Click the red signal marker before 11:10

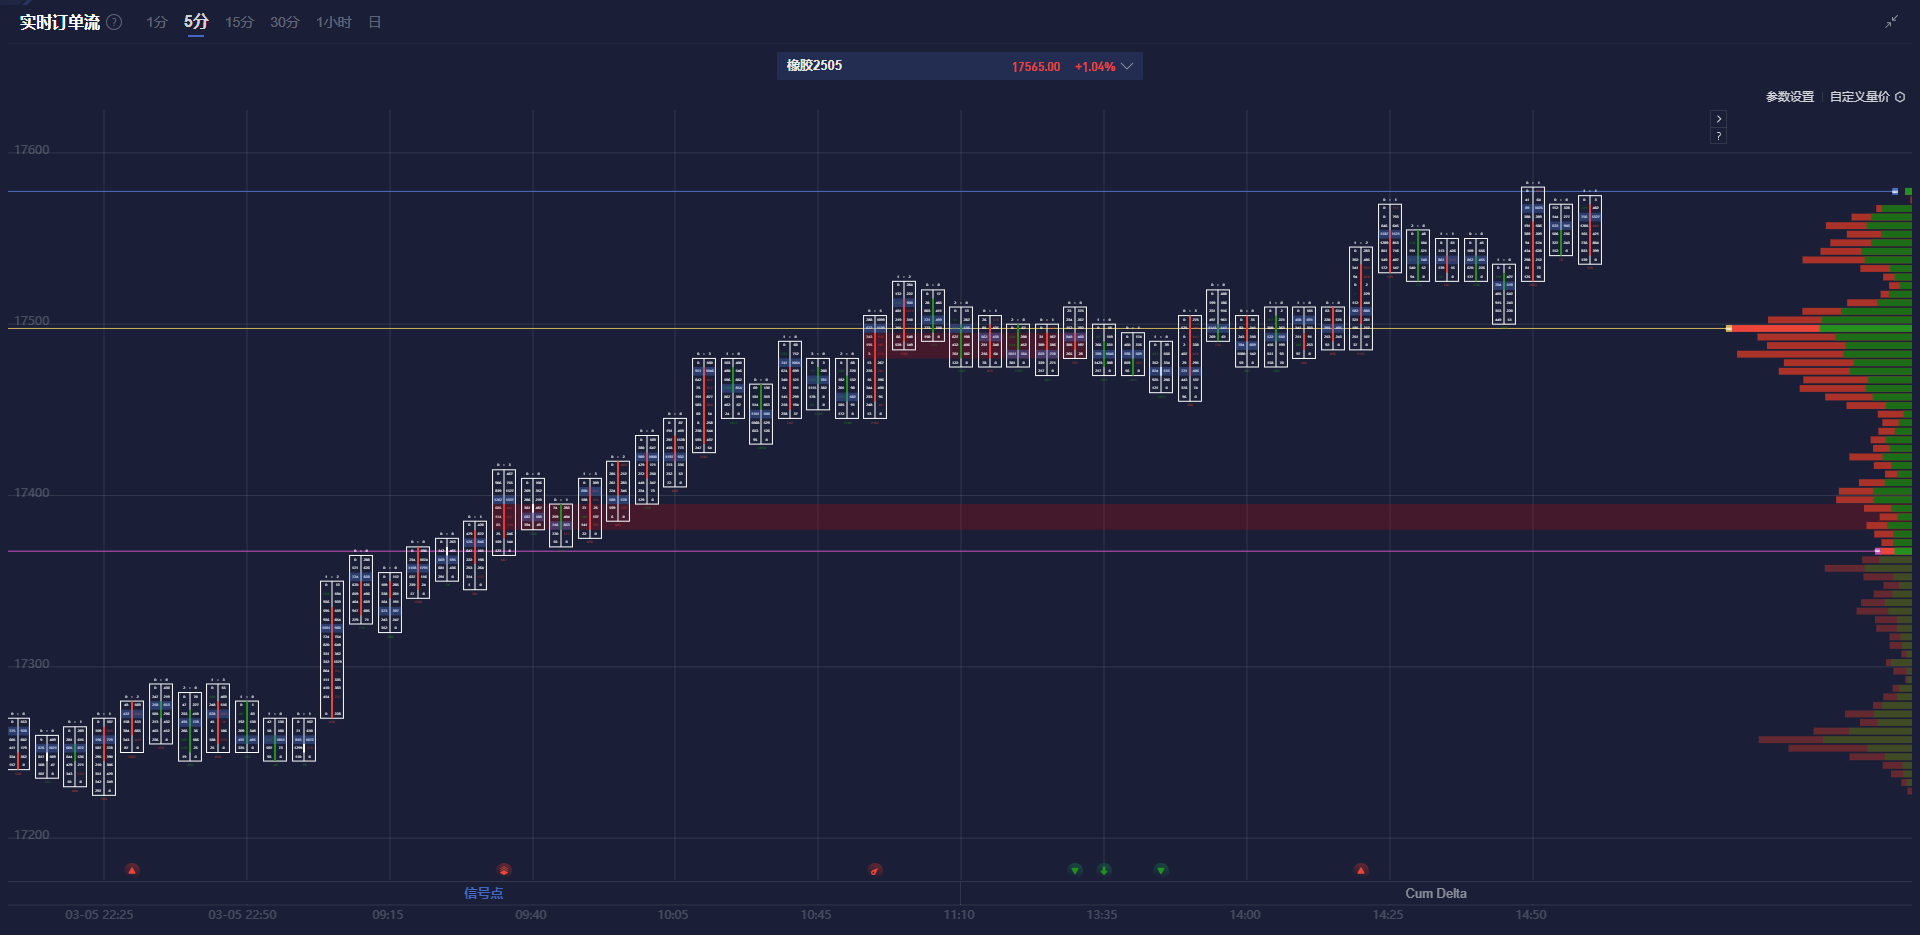point(875,870)
